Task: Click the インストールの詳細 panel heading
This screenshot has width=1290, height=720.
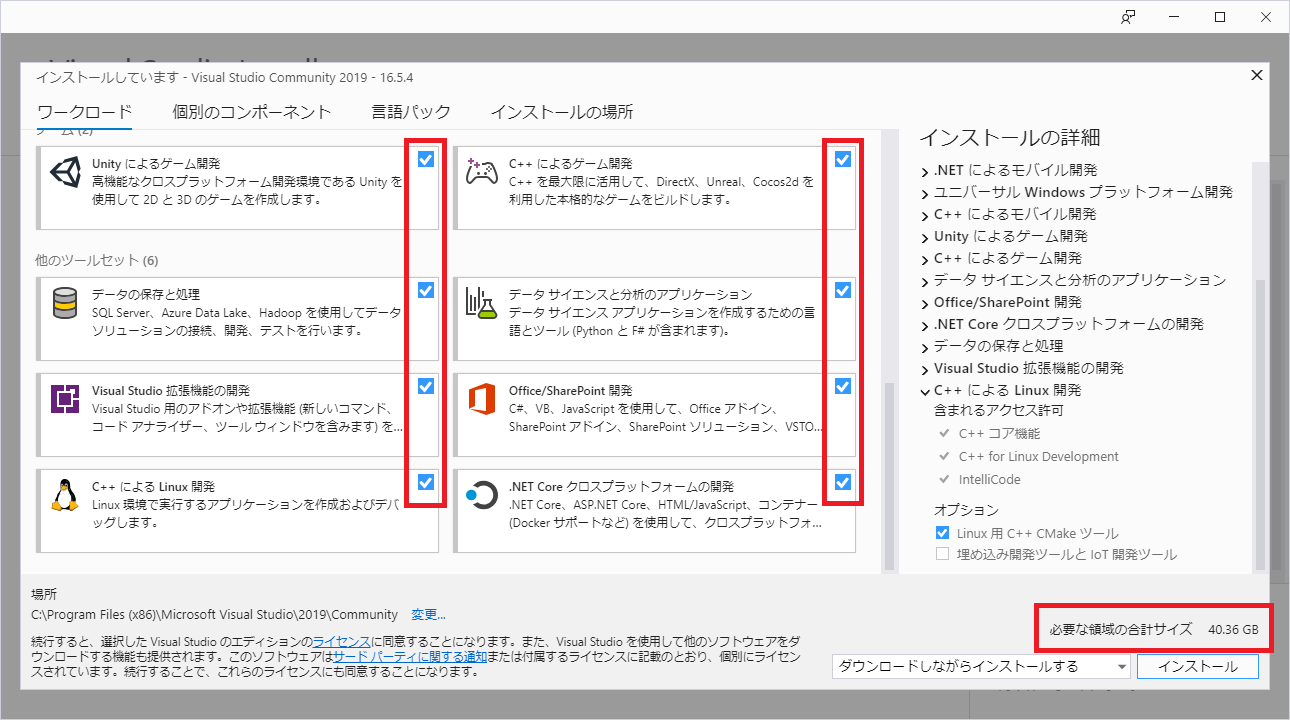Action: tap(1009, 137)
